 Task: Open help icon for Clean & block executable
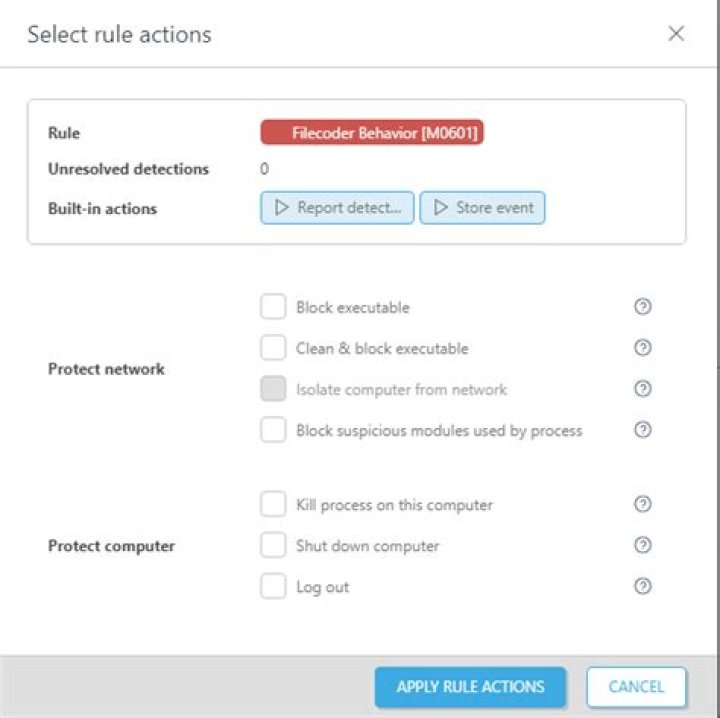tap(643, 348)
